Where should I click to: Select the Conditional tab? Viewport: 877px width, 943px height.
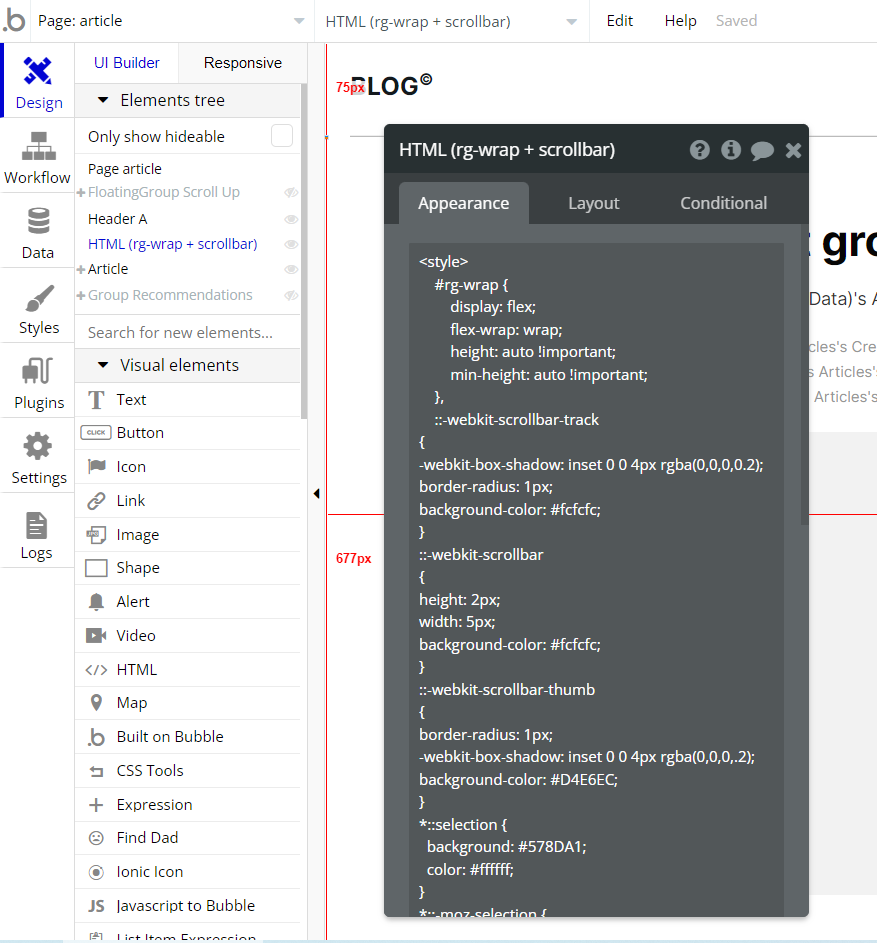pos(724,203)
